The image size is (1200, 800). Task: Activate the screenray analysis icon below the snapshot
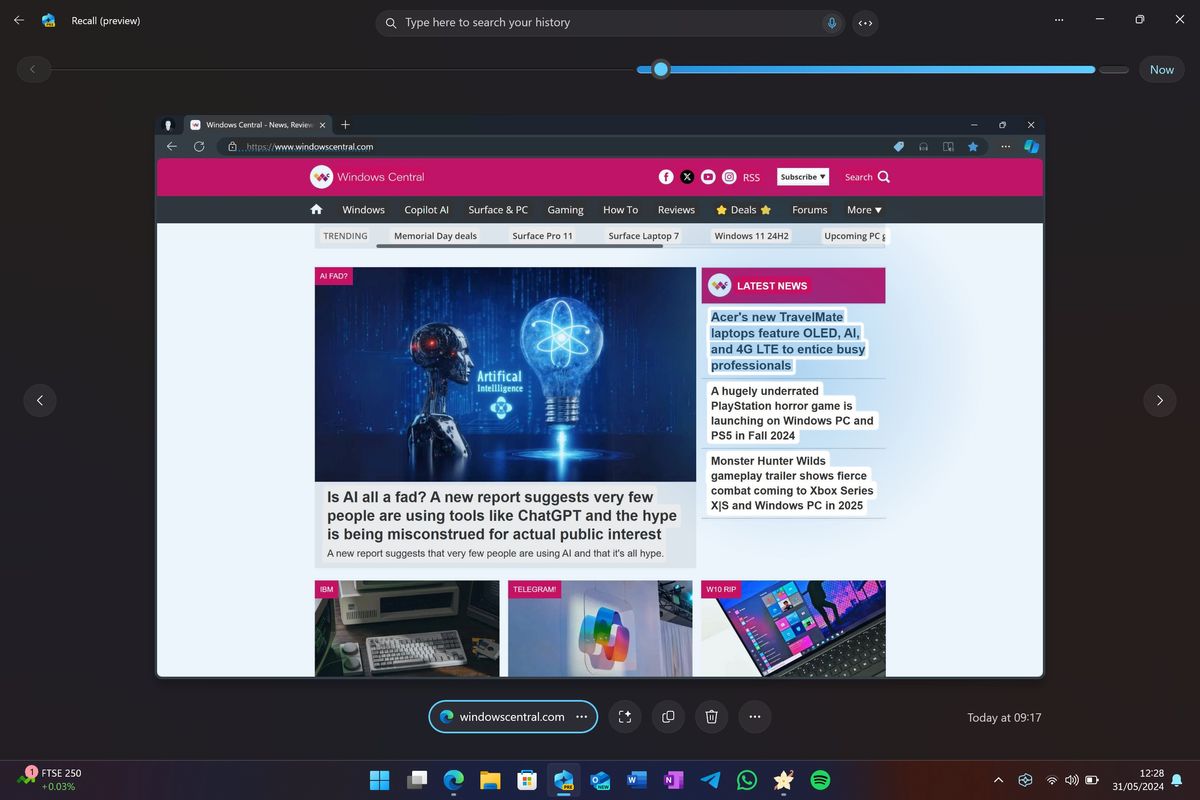(x=624, y=717)
